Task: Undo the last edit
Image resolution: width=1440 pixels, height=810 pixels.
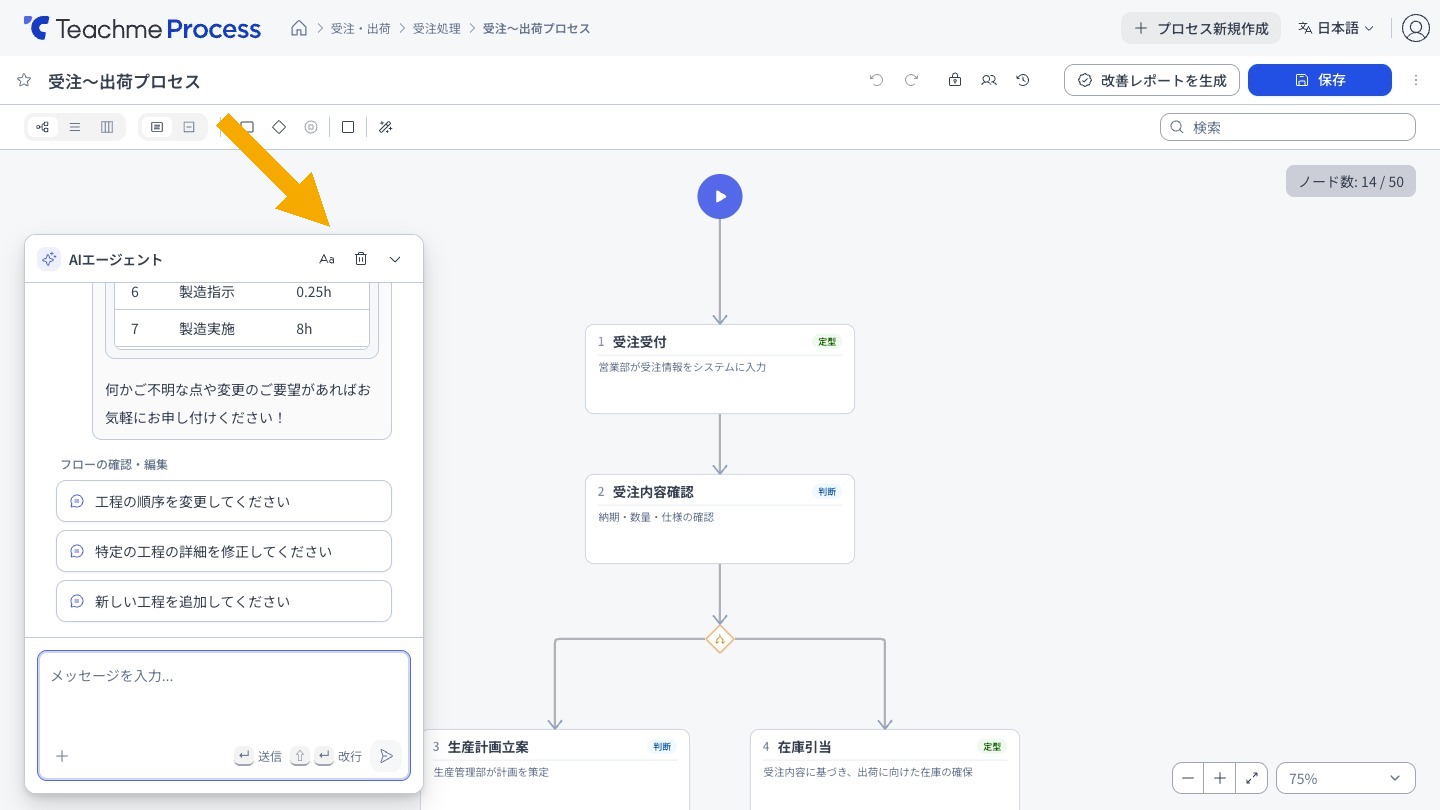Action: click(877, 80)
